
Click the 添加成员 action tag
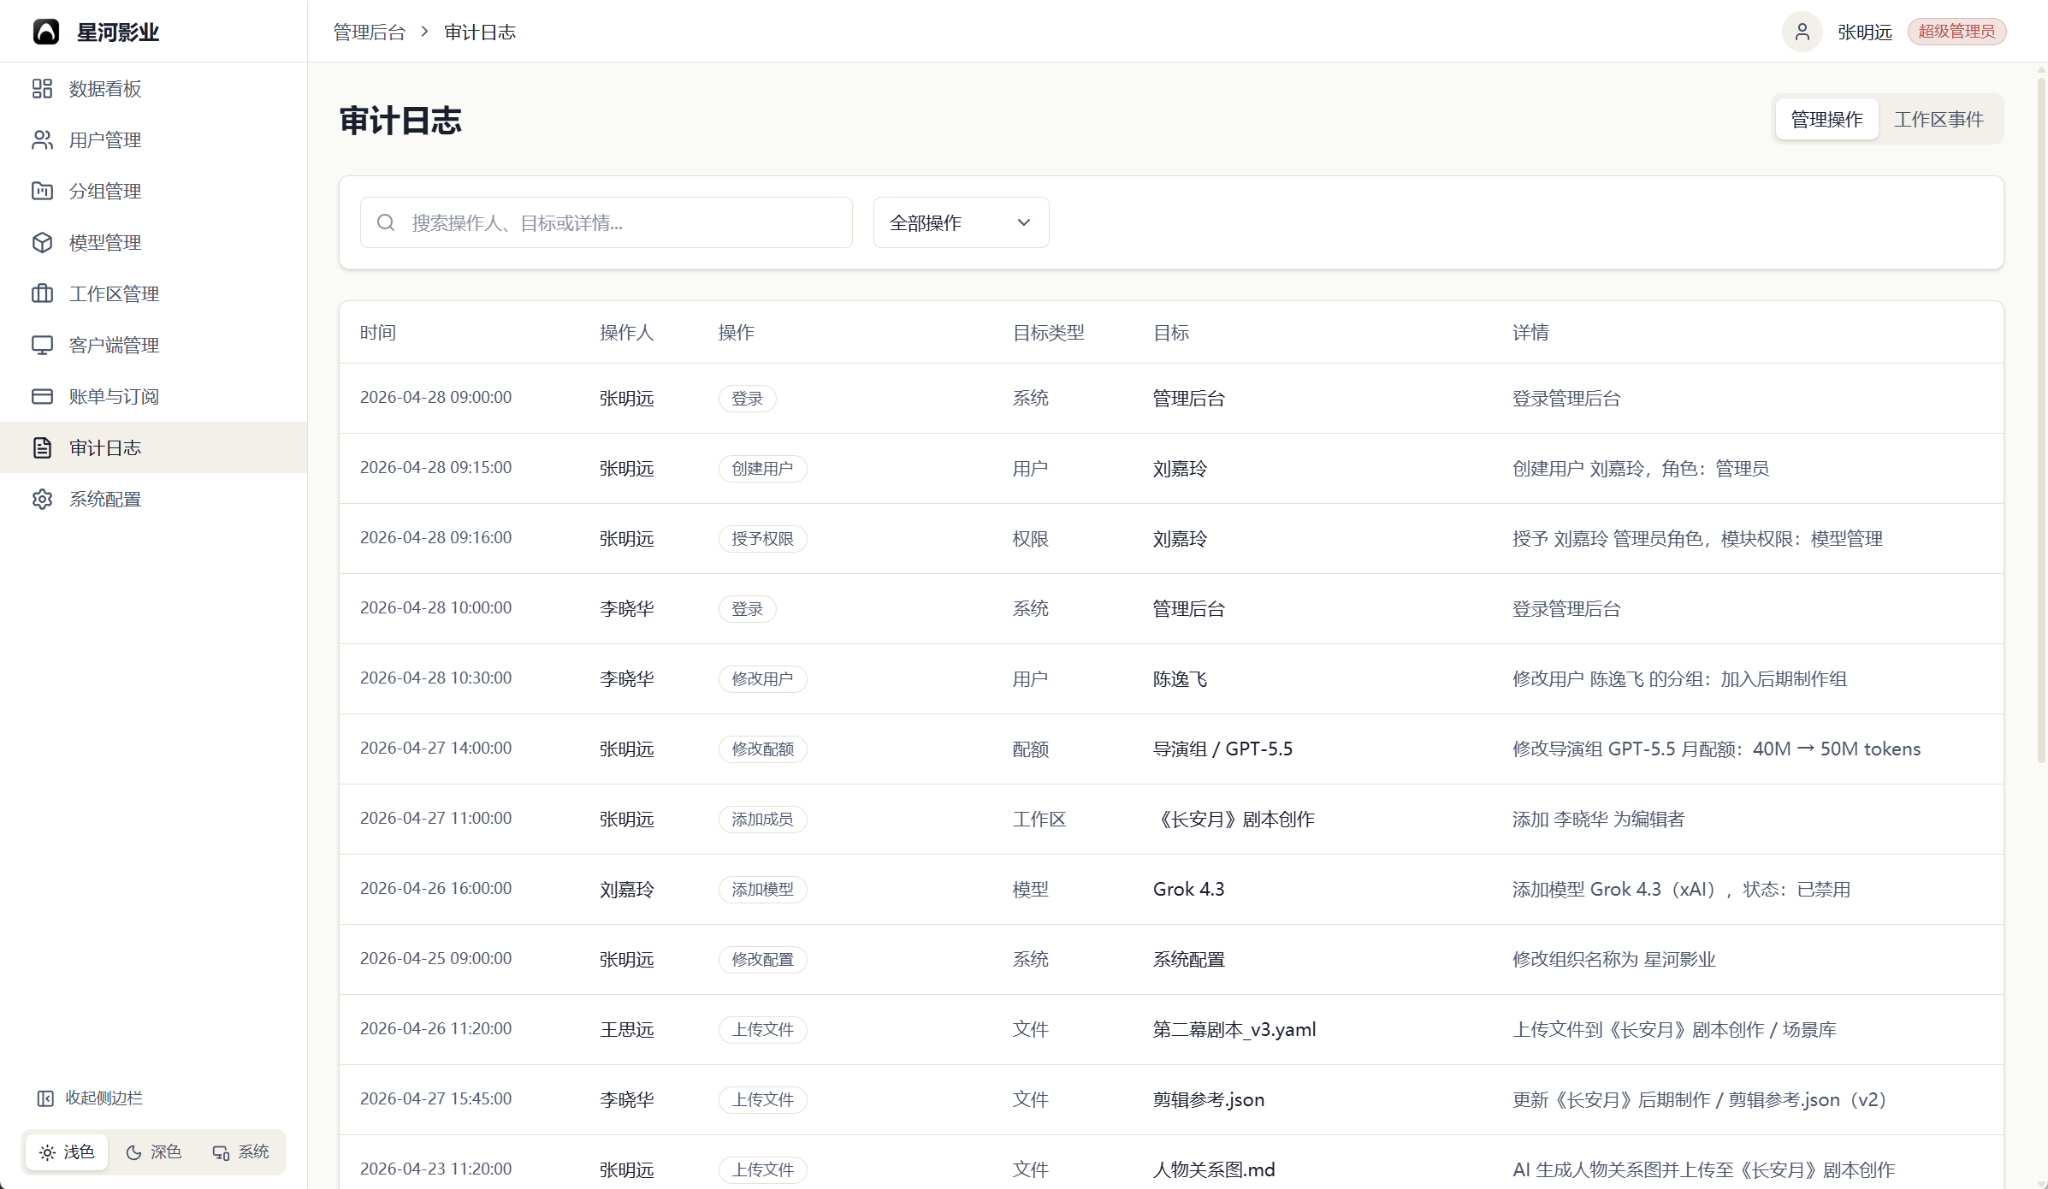[762, 819]
